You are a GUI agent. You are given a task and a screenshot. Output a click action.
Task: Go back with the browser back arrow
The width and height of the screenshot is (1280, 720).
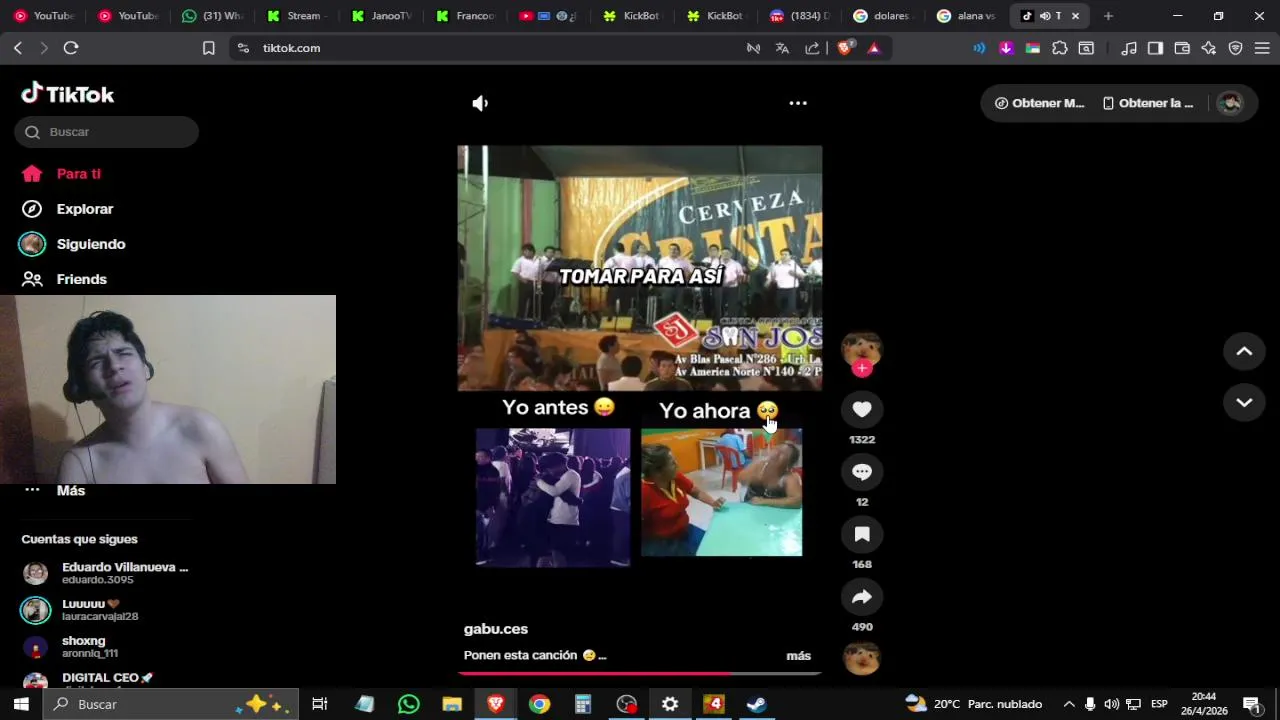click(18, 48)
